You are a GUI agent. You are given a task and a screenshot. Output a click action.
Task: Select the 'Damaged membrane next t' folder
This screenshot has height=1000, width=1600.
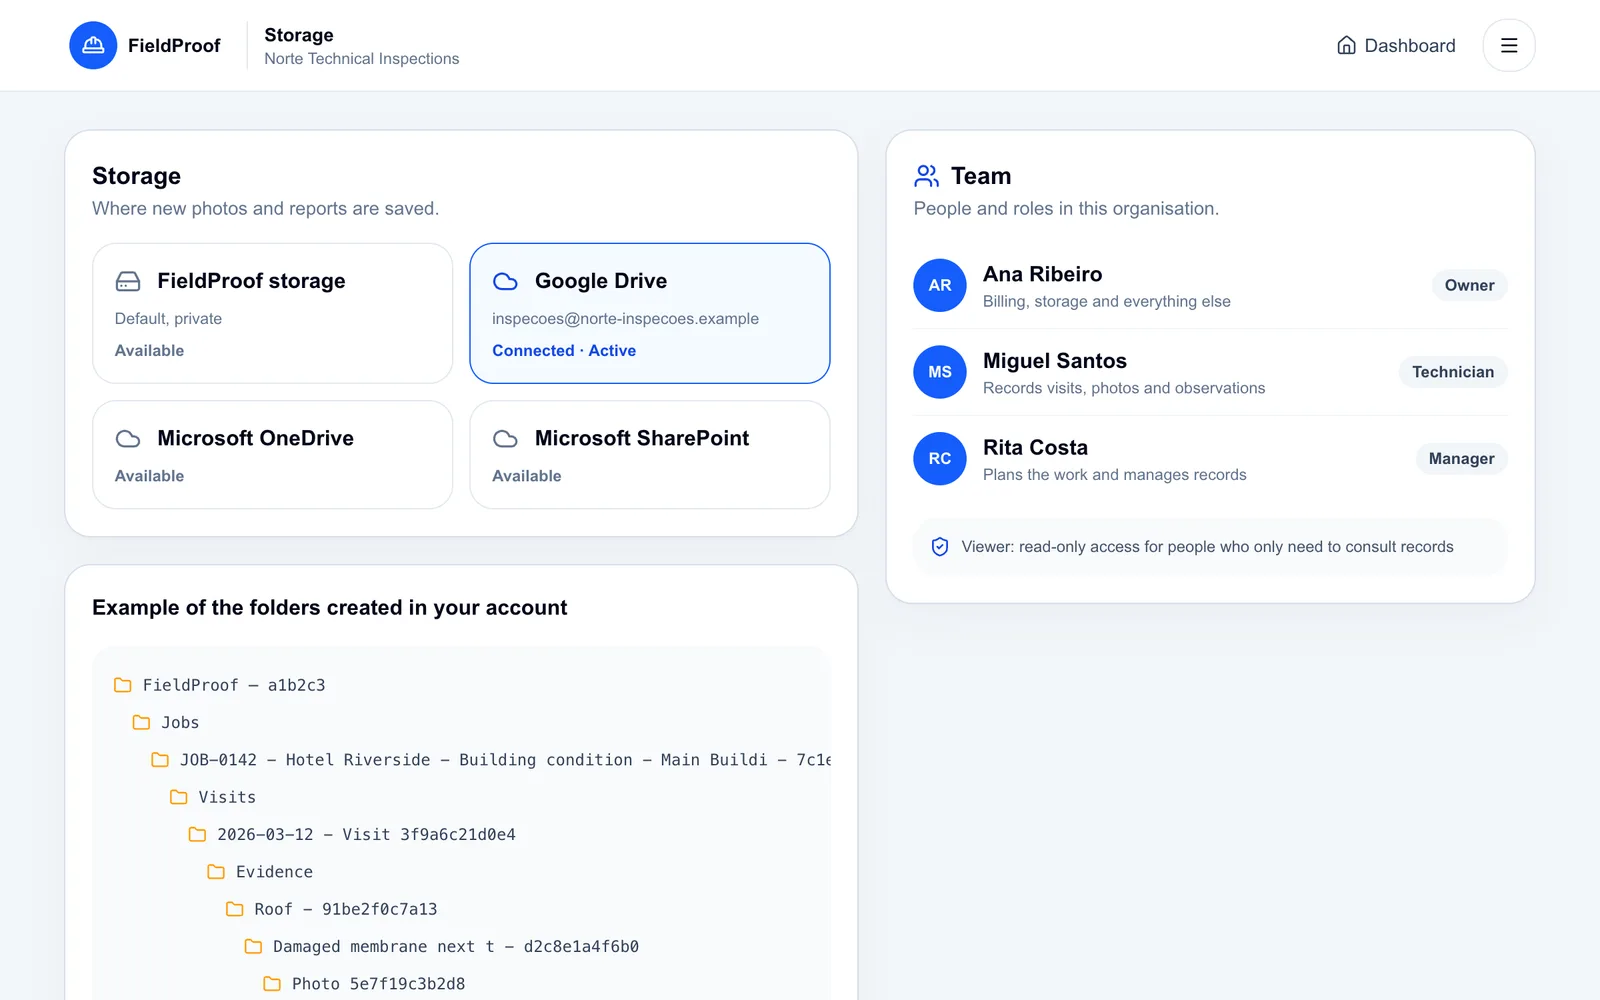coord(441,946)
